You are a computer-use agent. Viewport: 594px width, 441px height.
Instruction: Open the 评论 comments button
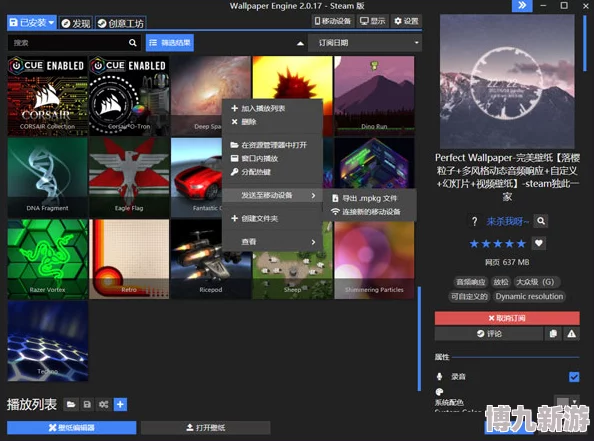489,334
